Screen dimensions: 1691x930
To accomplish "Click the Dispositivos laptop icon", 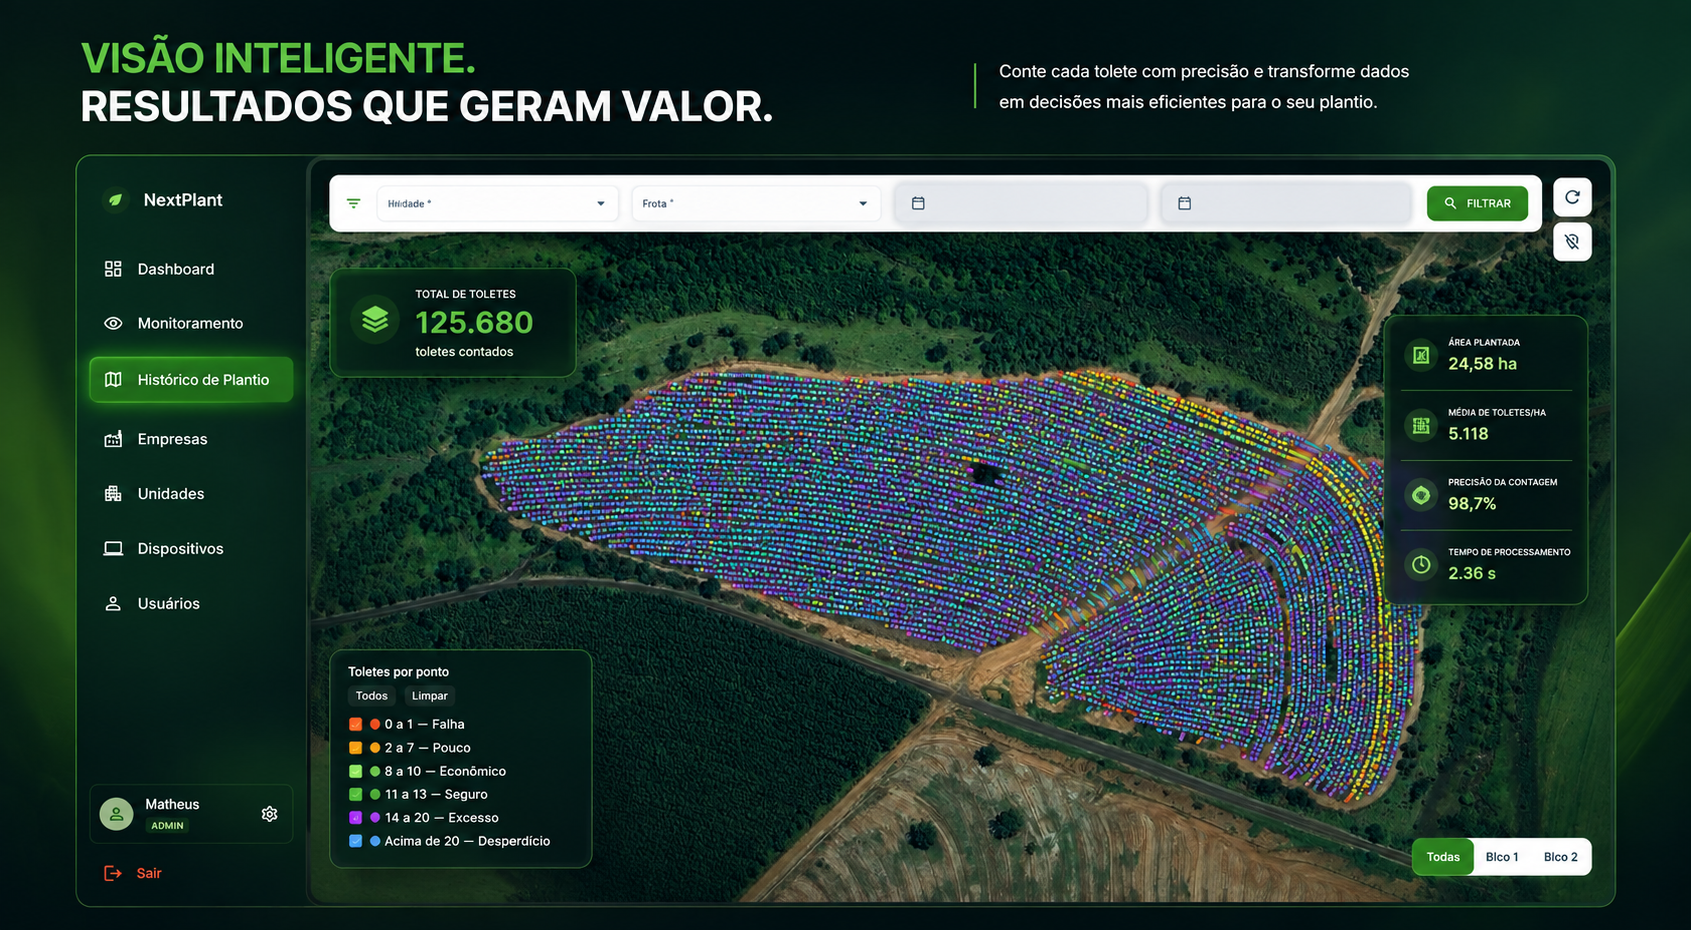I will pos(113,549).
